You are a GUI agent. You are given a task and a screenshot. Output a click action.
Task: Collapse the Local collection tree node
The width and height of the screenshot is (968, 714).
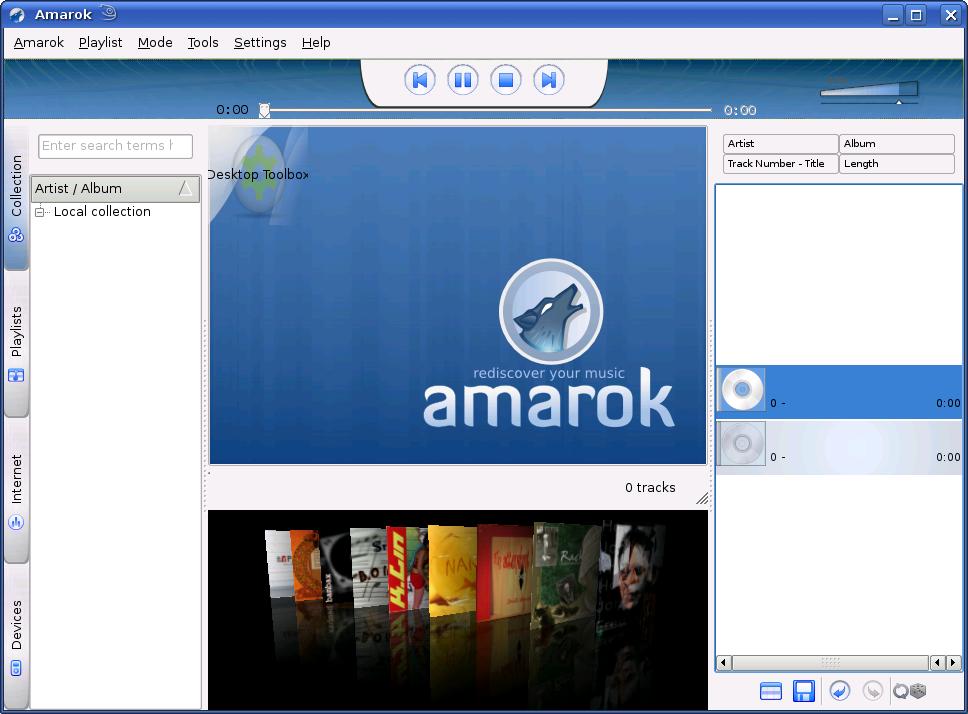coord(40,212)
